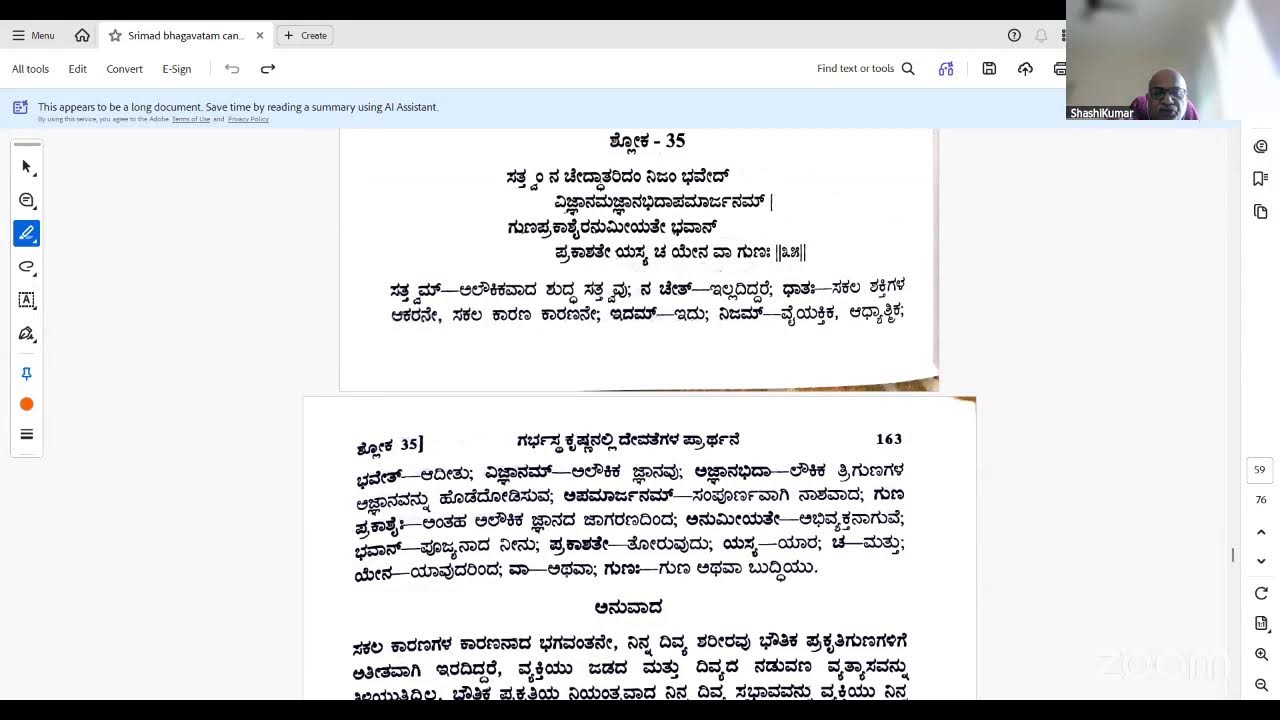Open the Help question-mark icon
1280x720 pixels.
pyautogui.click(x=1014, y=35)
